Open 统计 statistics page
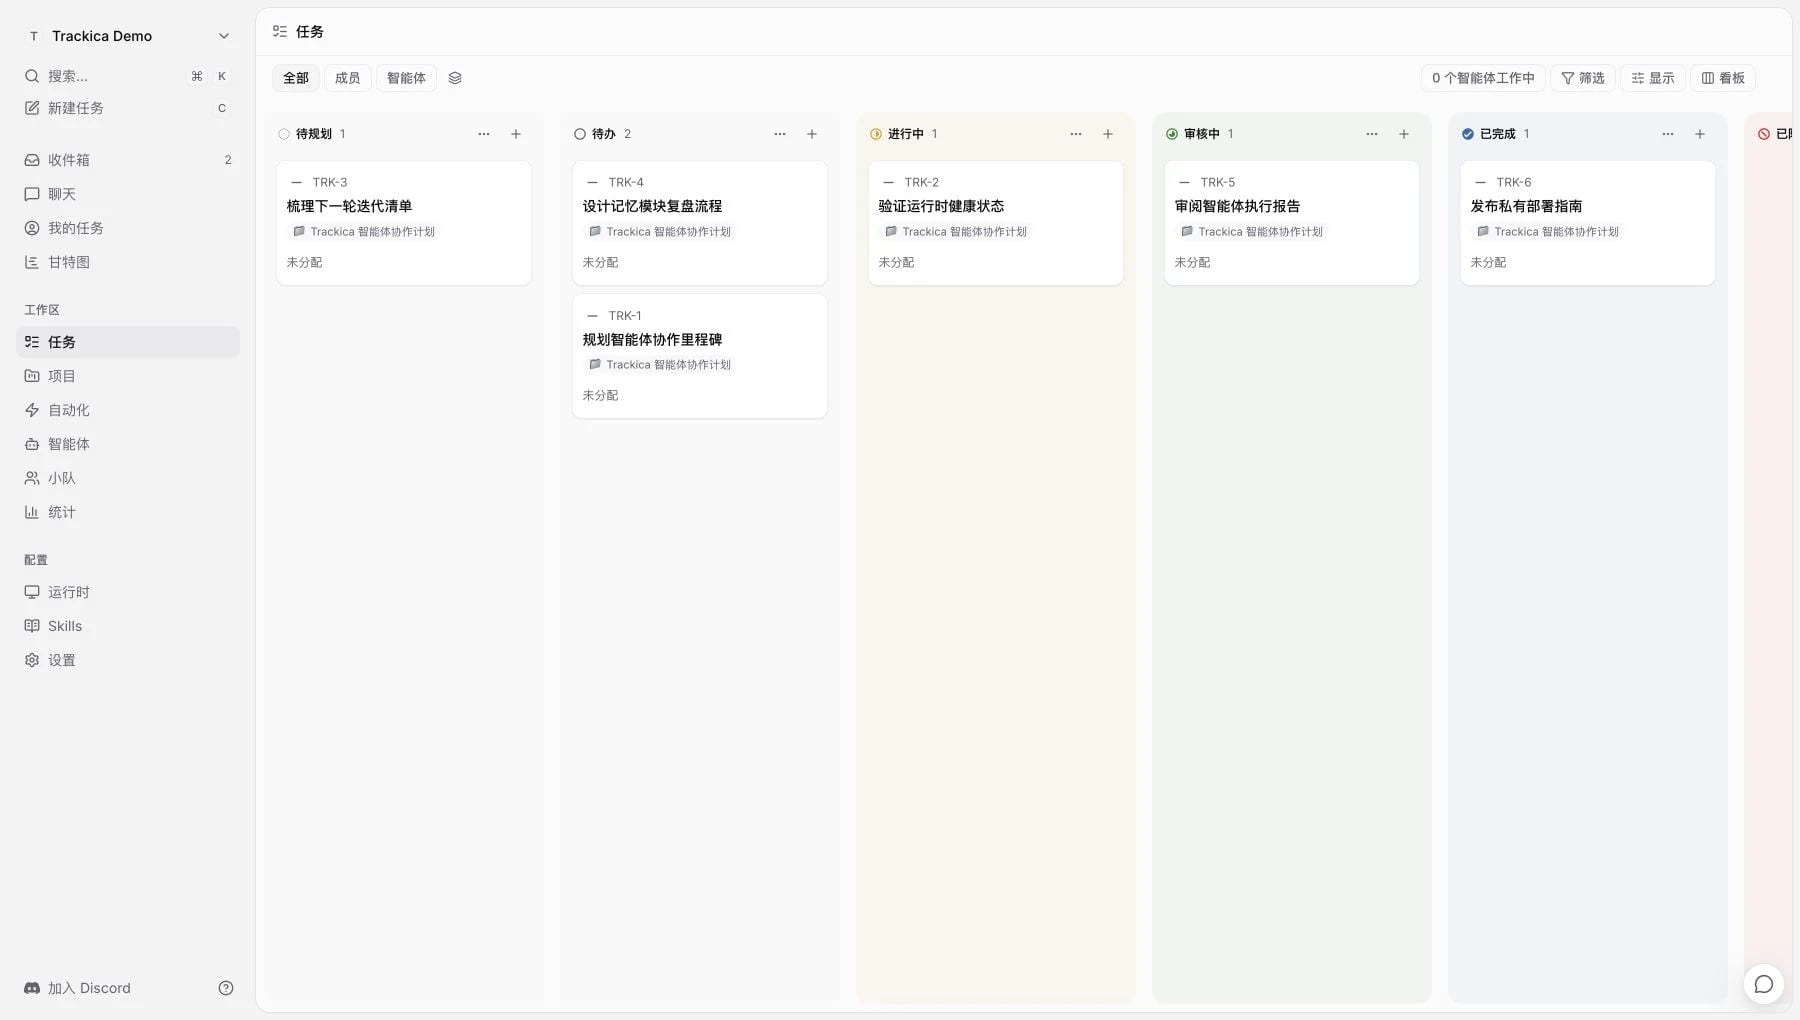Screen dimensions: 1800x1020 pyautogui.click(x=128, y=512)
